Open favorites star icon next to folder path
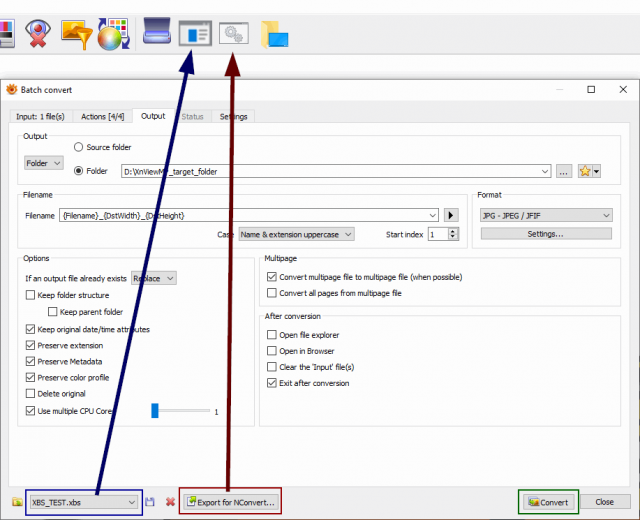Image resolution: width=640 pixels, height=520 pixels. (x=585, y=171)
